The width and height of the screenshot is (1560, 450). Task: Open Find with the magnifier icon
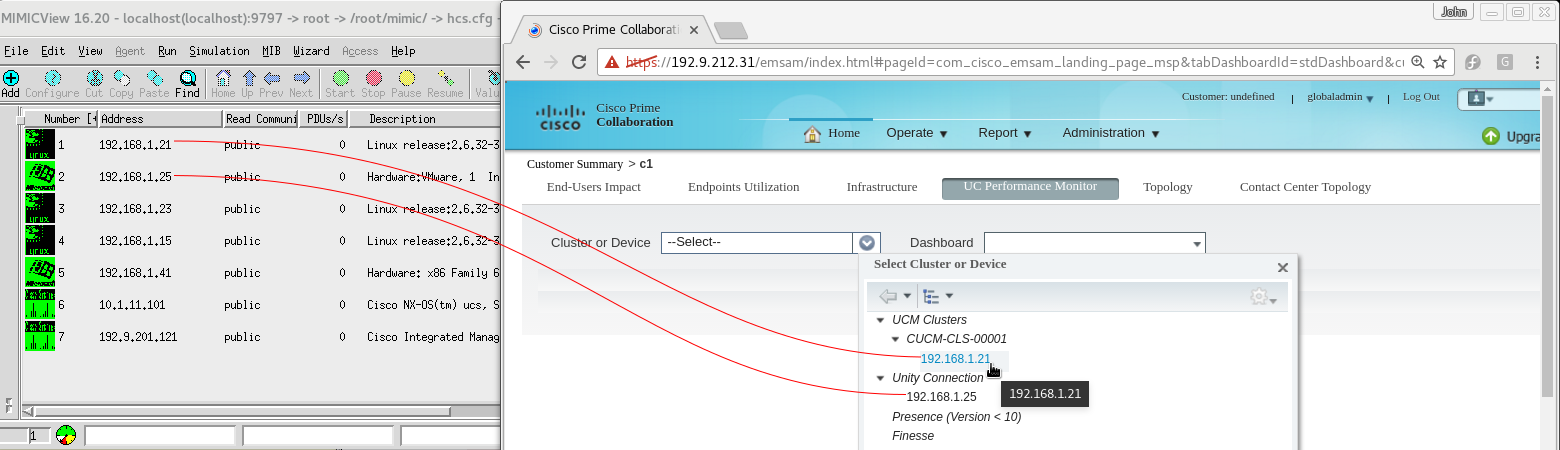[188, 78]
